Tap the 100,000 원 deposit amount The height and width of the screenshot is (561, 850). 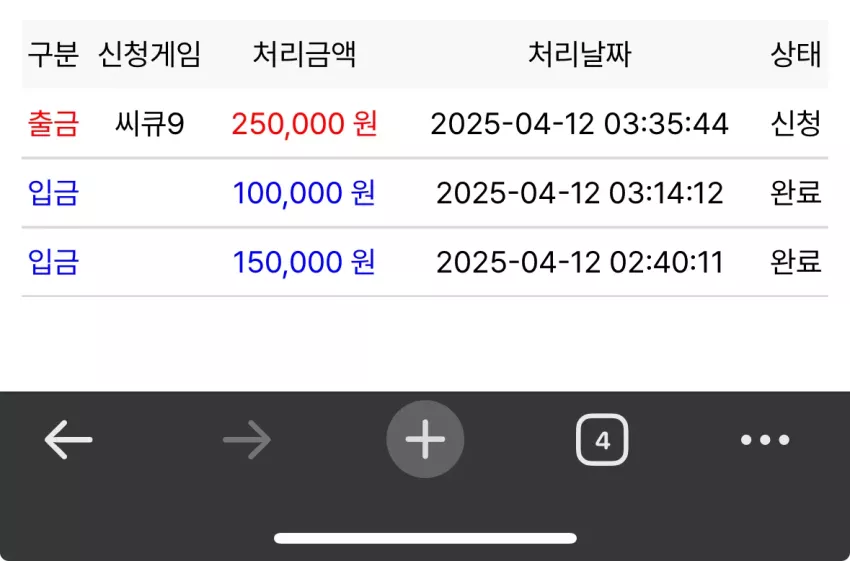pos(304,193)
